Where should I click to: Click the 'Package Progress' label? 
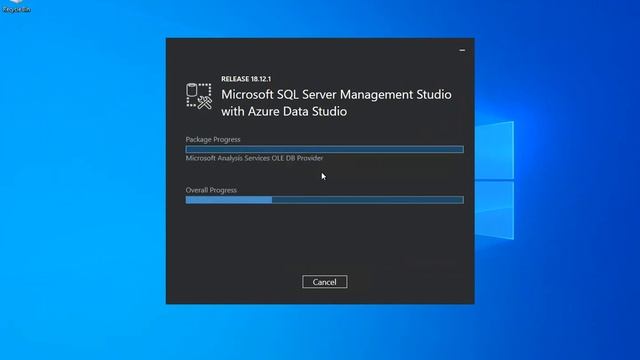213,139
